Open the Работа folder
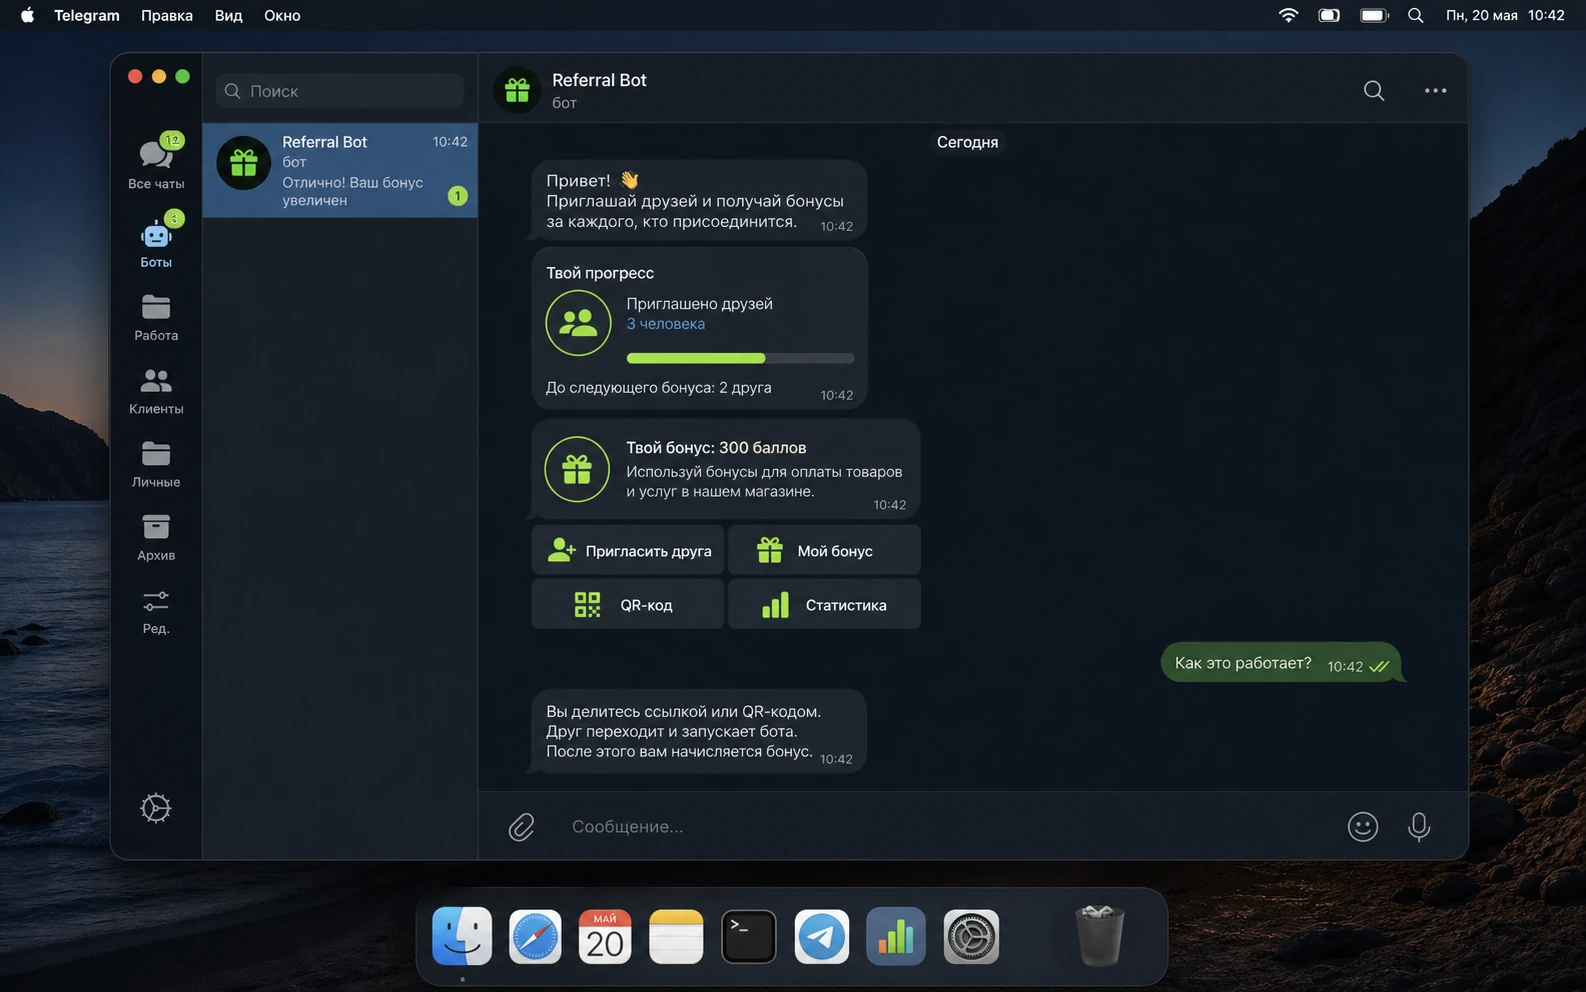This screenshot has height=992, width=1586. point(156,317)
